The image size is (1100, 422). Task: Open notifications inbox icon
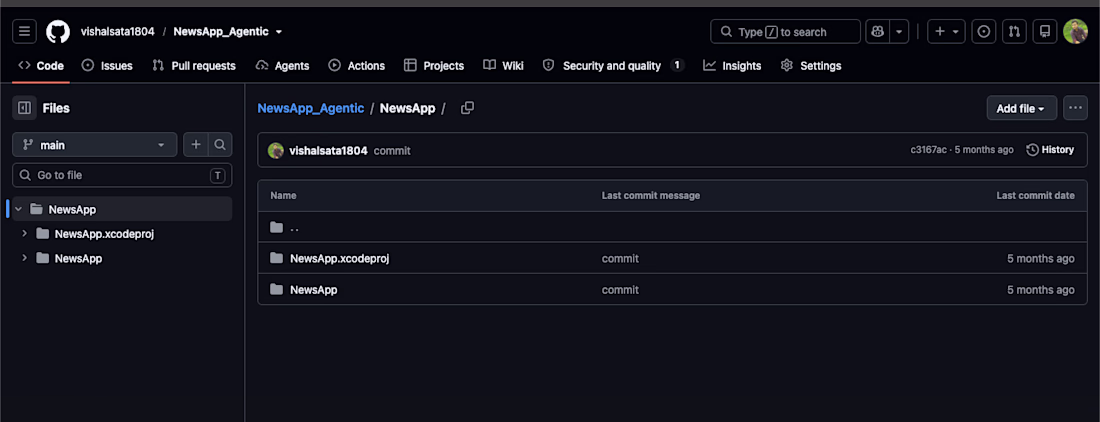click(1045, 32)
